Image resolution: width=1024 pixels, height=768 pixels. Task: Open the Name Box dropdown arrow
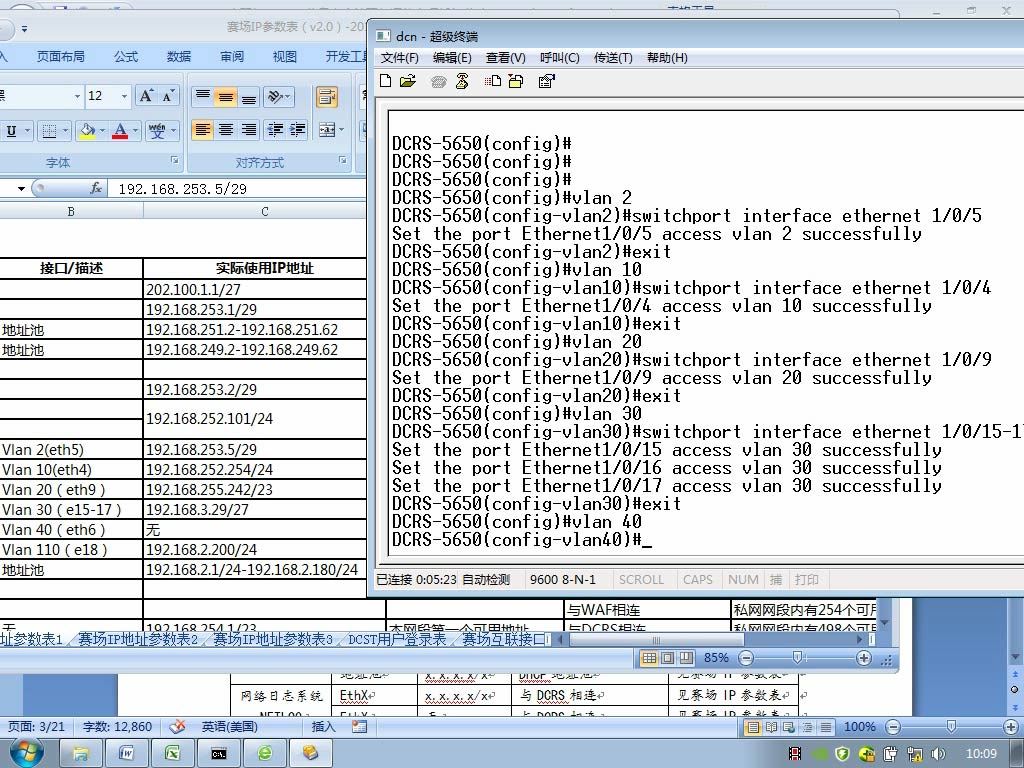[x=21, y=189]
